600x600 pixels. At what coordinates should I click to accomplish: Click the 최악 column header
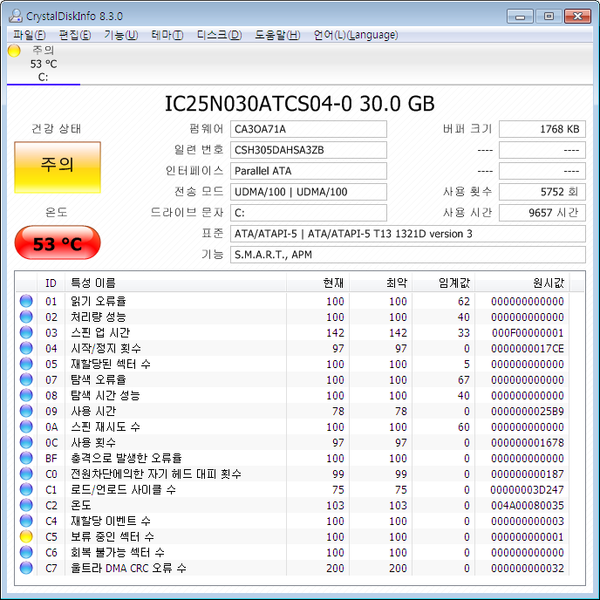click(380, 283)
